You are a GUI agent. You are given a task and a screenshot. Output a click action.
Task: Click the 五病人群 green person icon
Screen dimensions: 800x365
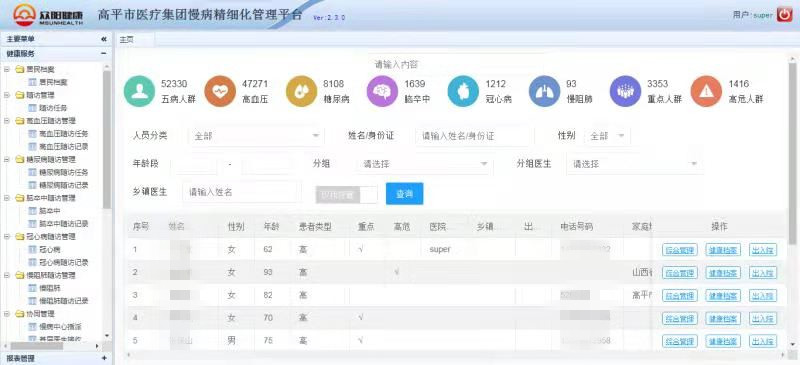point(139,91)
